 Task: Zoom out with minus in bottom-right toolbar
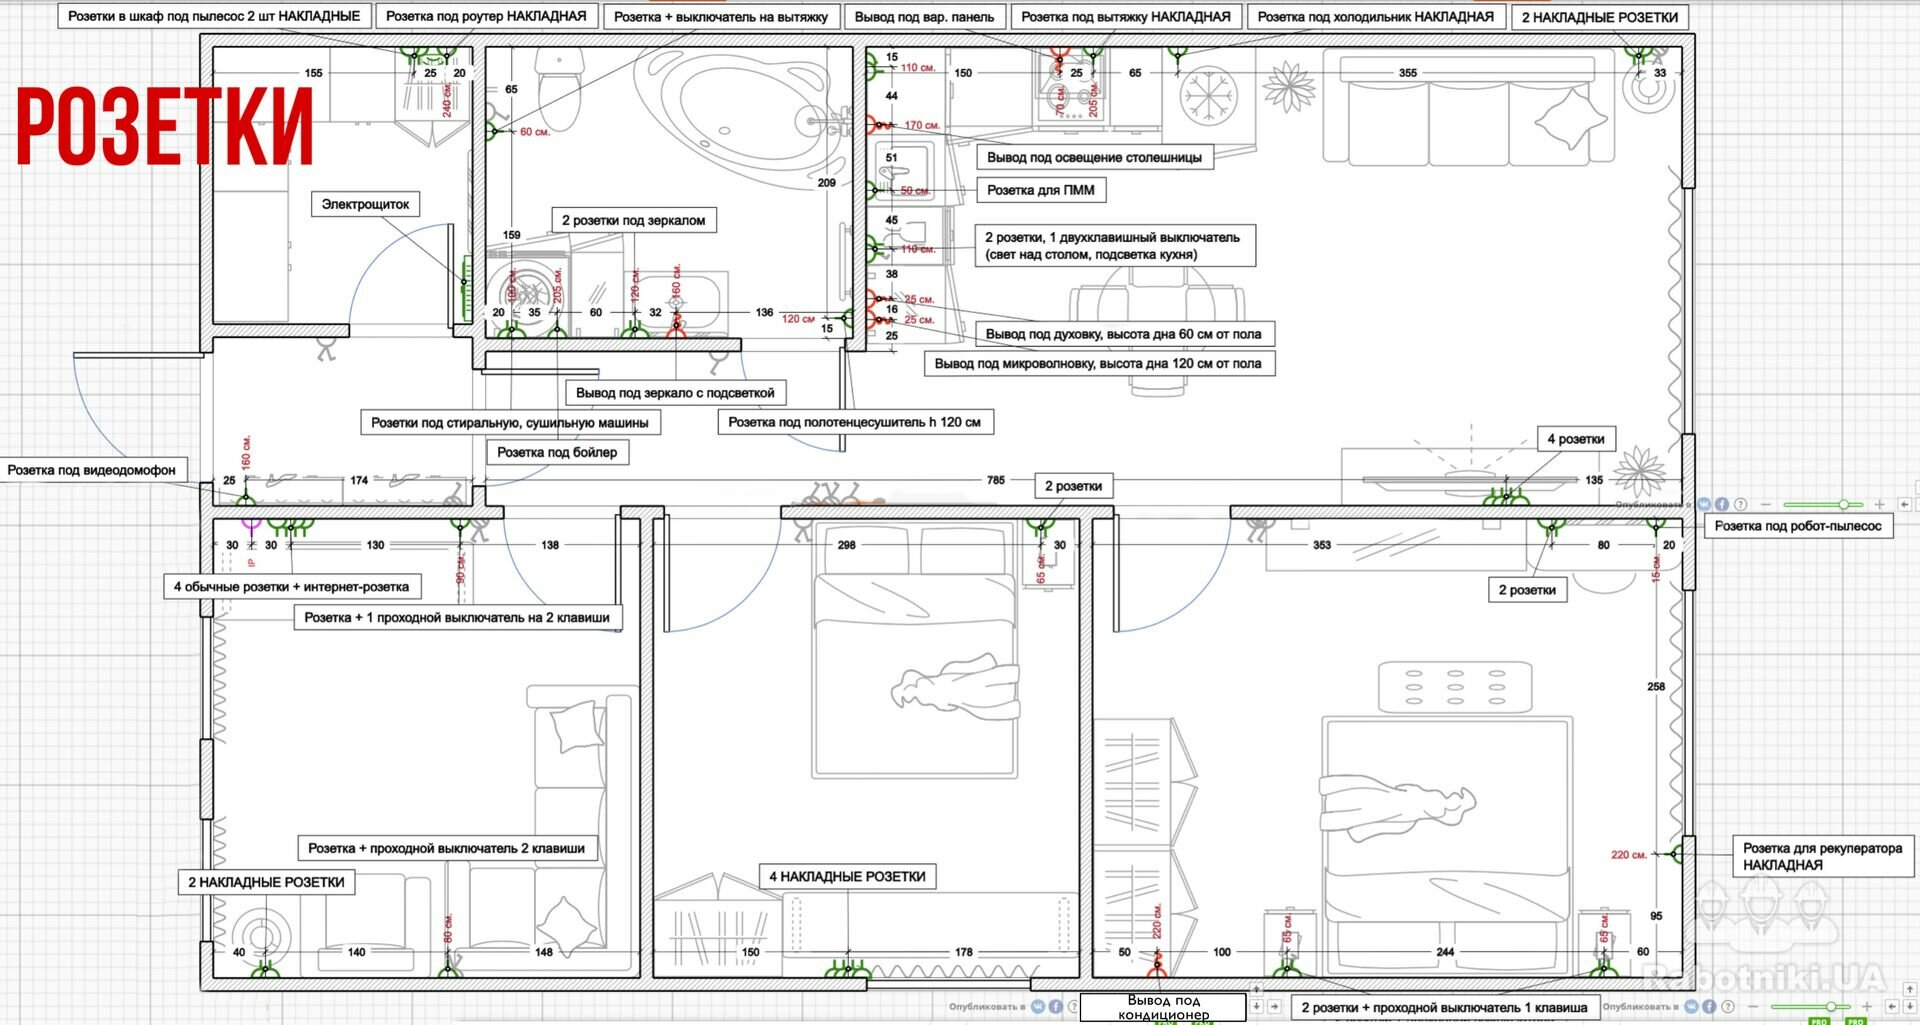coord(1753,1006)
